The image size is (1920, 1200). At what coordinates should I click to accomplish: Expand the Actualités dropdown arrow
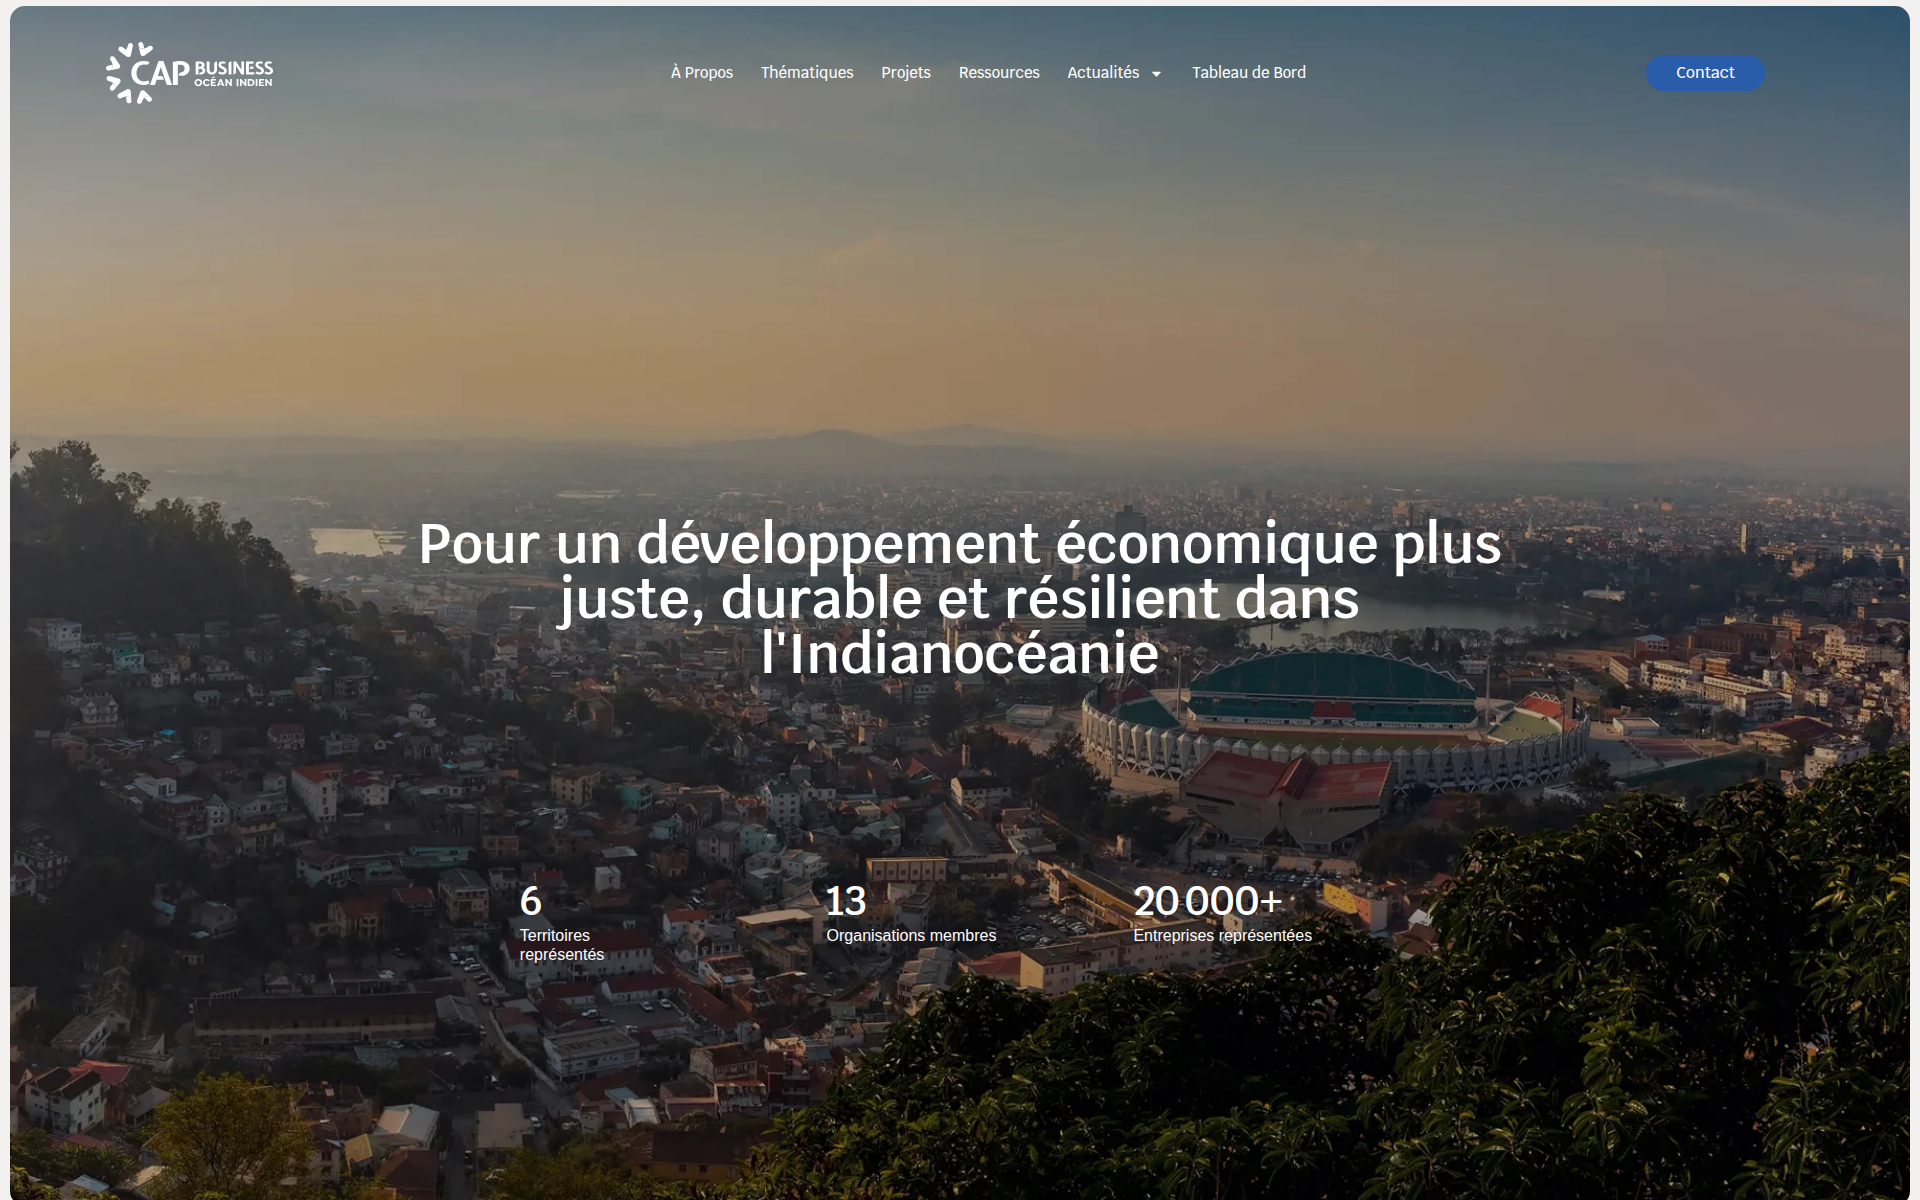click(1157, 74)
